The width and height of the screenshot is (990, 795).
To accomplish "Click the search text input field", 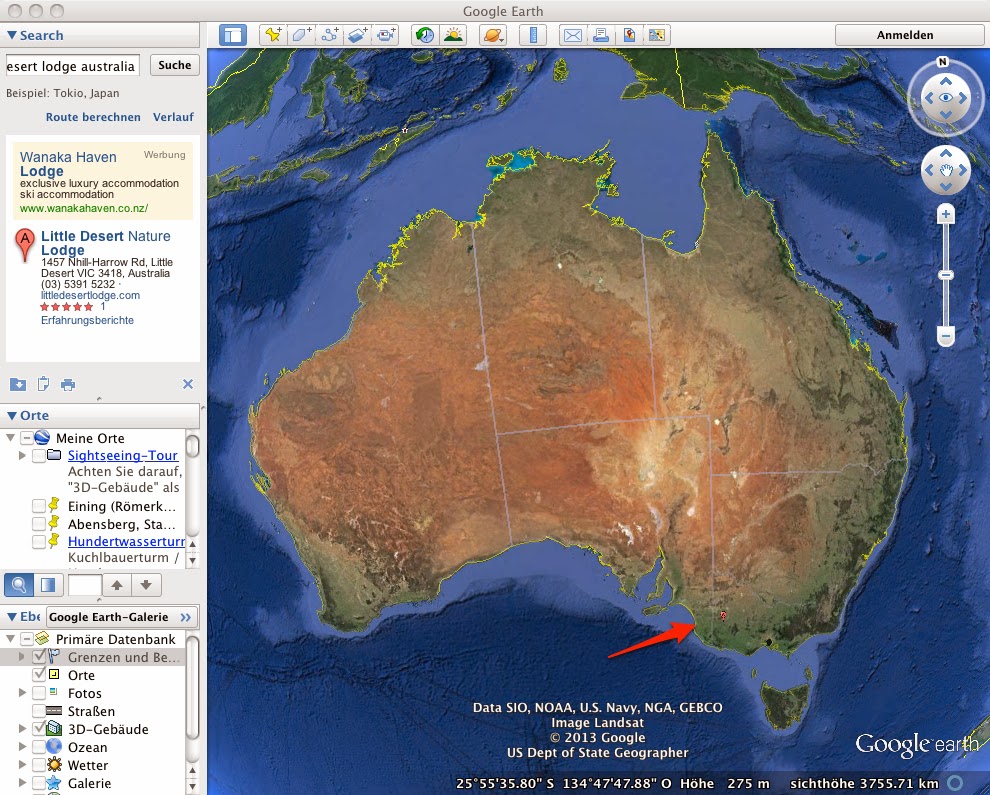I will 73,66.
